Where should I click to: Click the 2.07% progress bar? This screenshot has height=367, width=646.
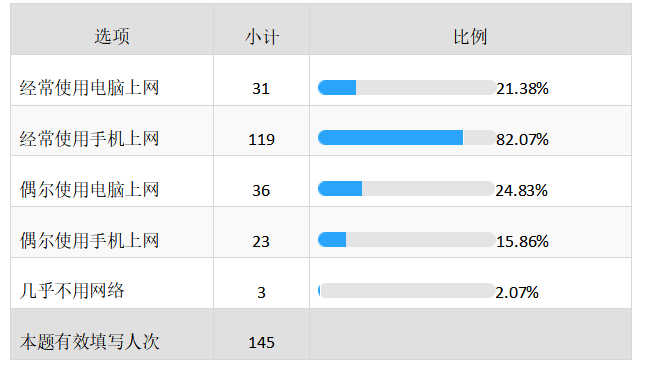(406, 290)
